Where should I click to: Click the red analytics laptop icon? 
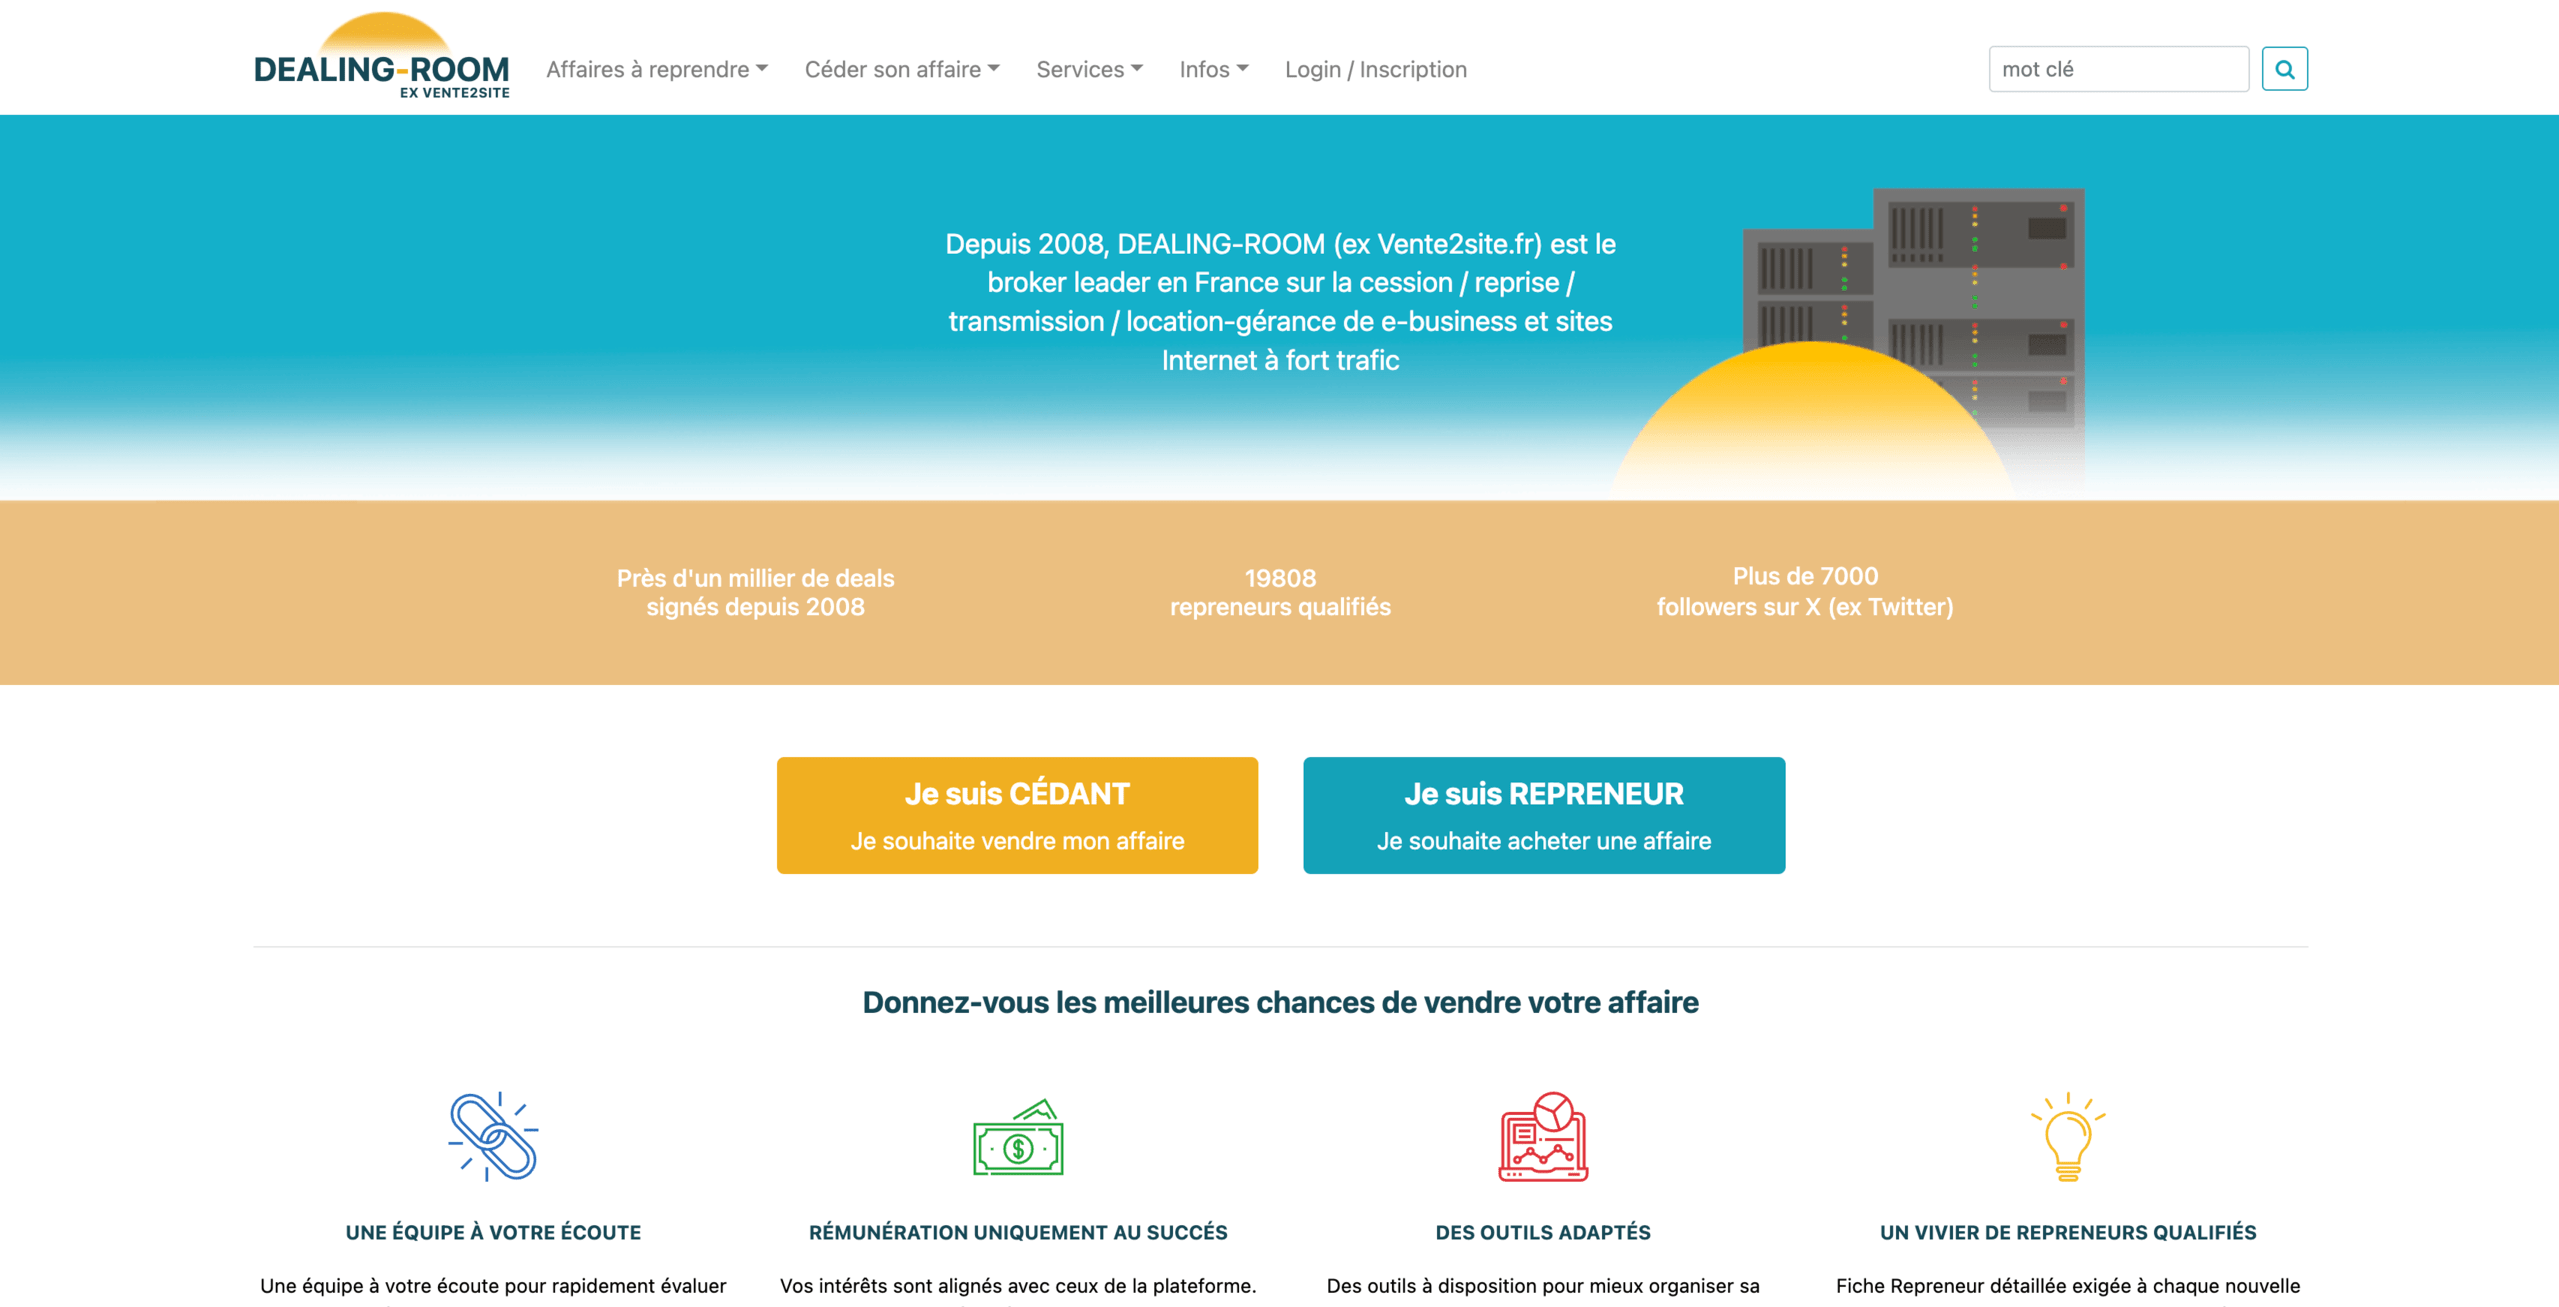pos(1543,1137)
